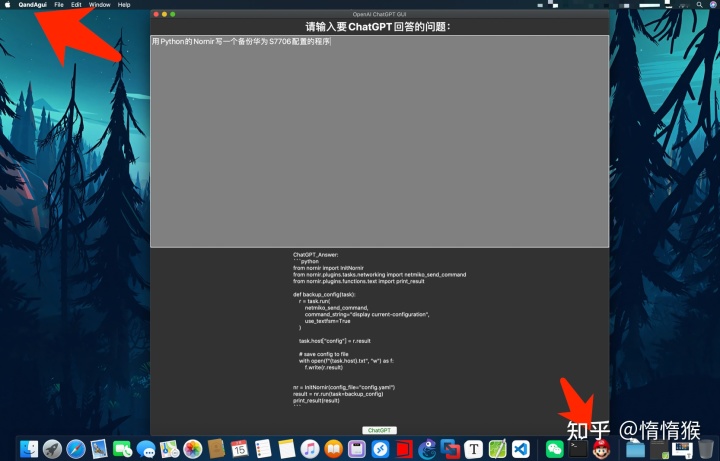Activate Siri from the menu bar
Viewport: 720px width, 461px height.
point(713,5)
